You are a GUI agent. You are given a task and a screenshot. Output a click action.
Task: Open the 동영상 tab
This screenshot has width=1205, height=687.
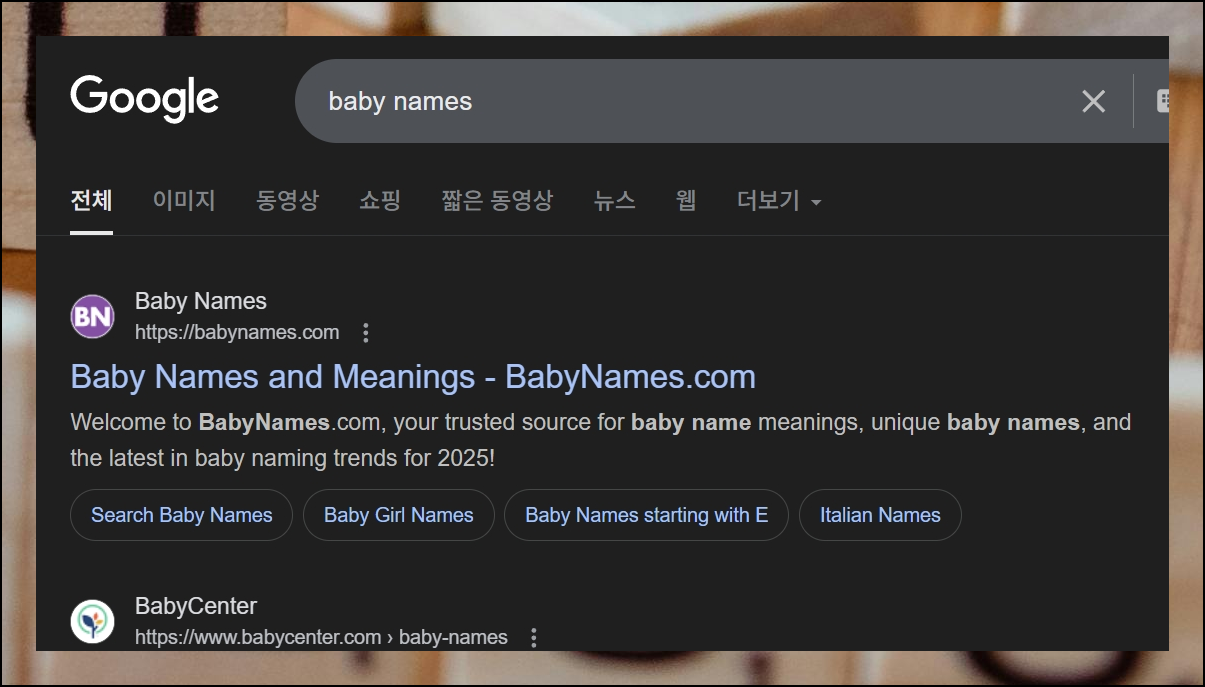point(287,200)
